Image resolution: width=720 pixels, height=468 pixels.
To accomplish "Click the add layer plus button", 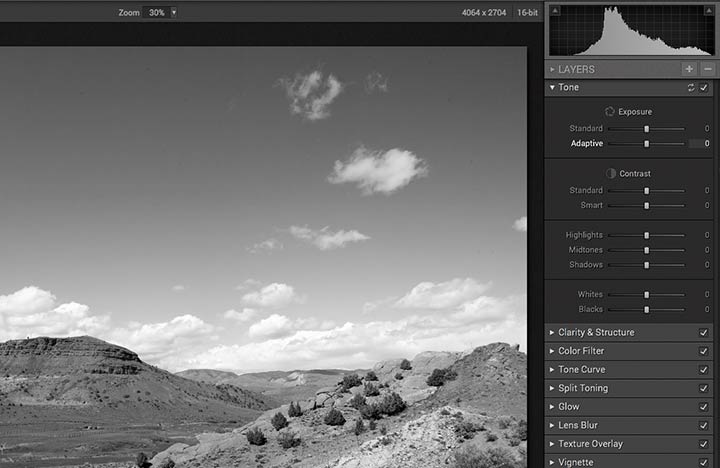I will [689, 69].
